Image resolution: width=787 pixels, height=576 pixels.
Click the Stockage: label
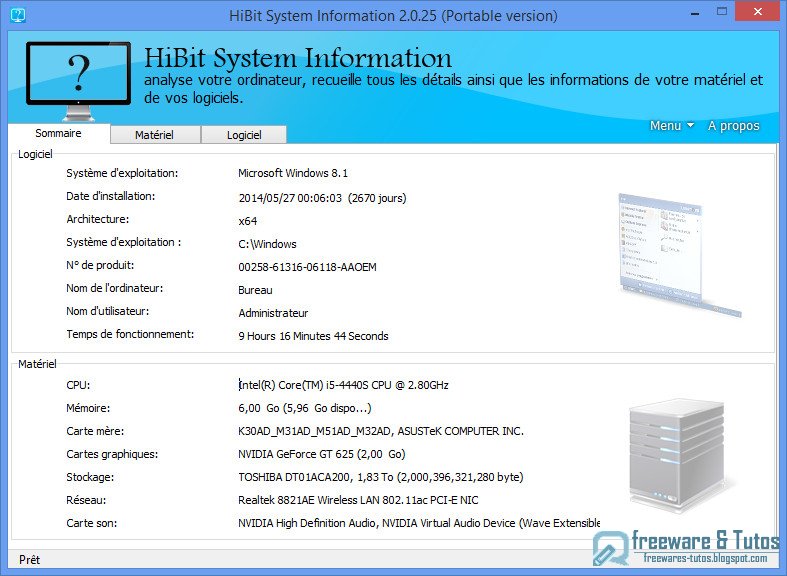[x=90, y=477]
